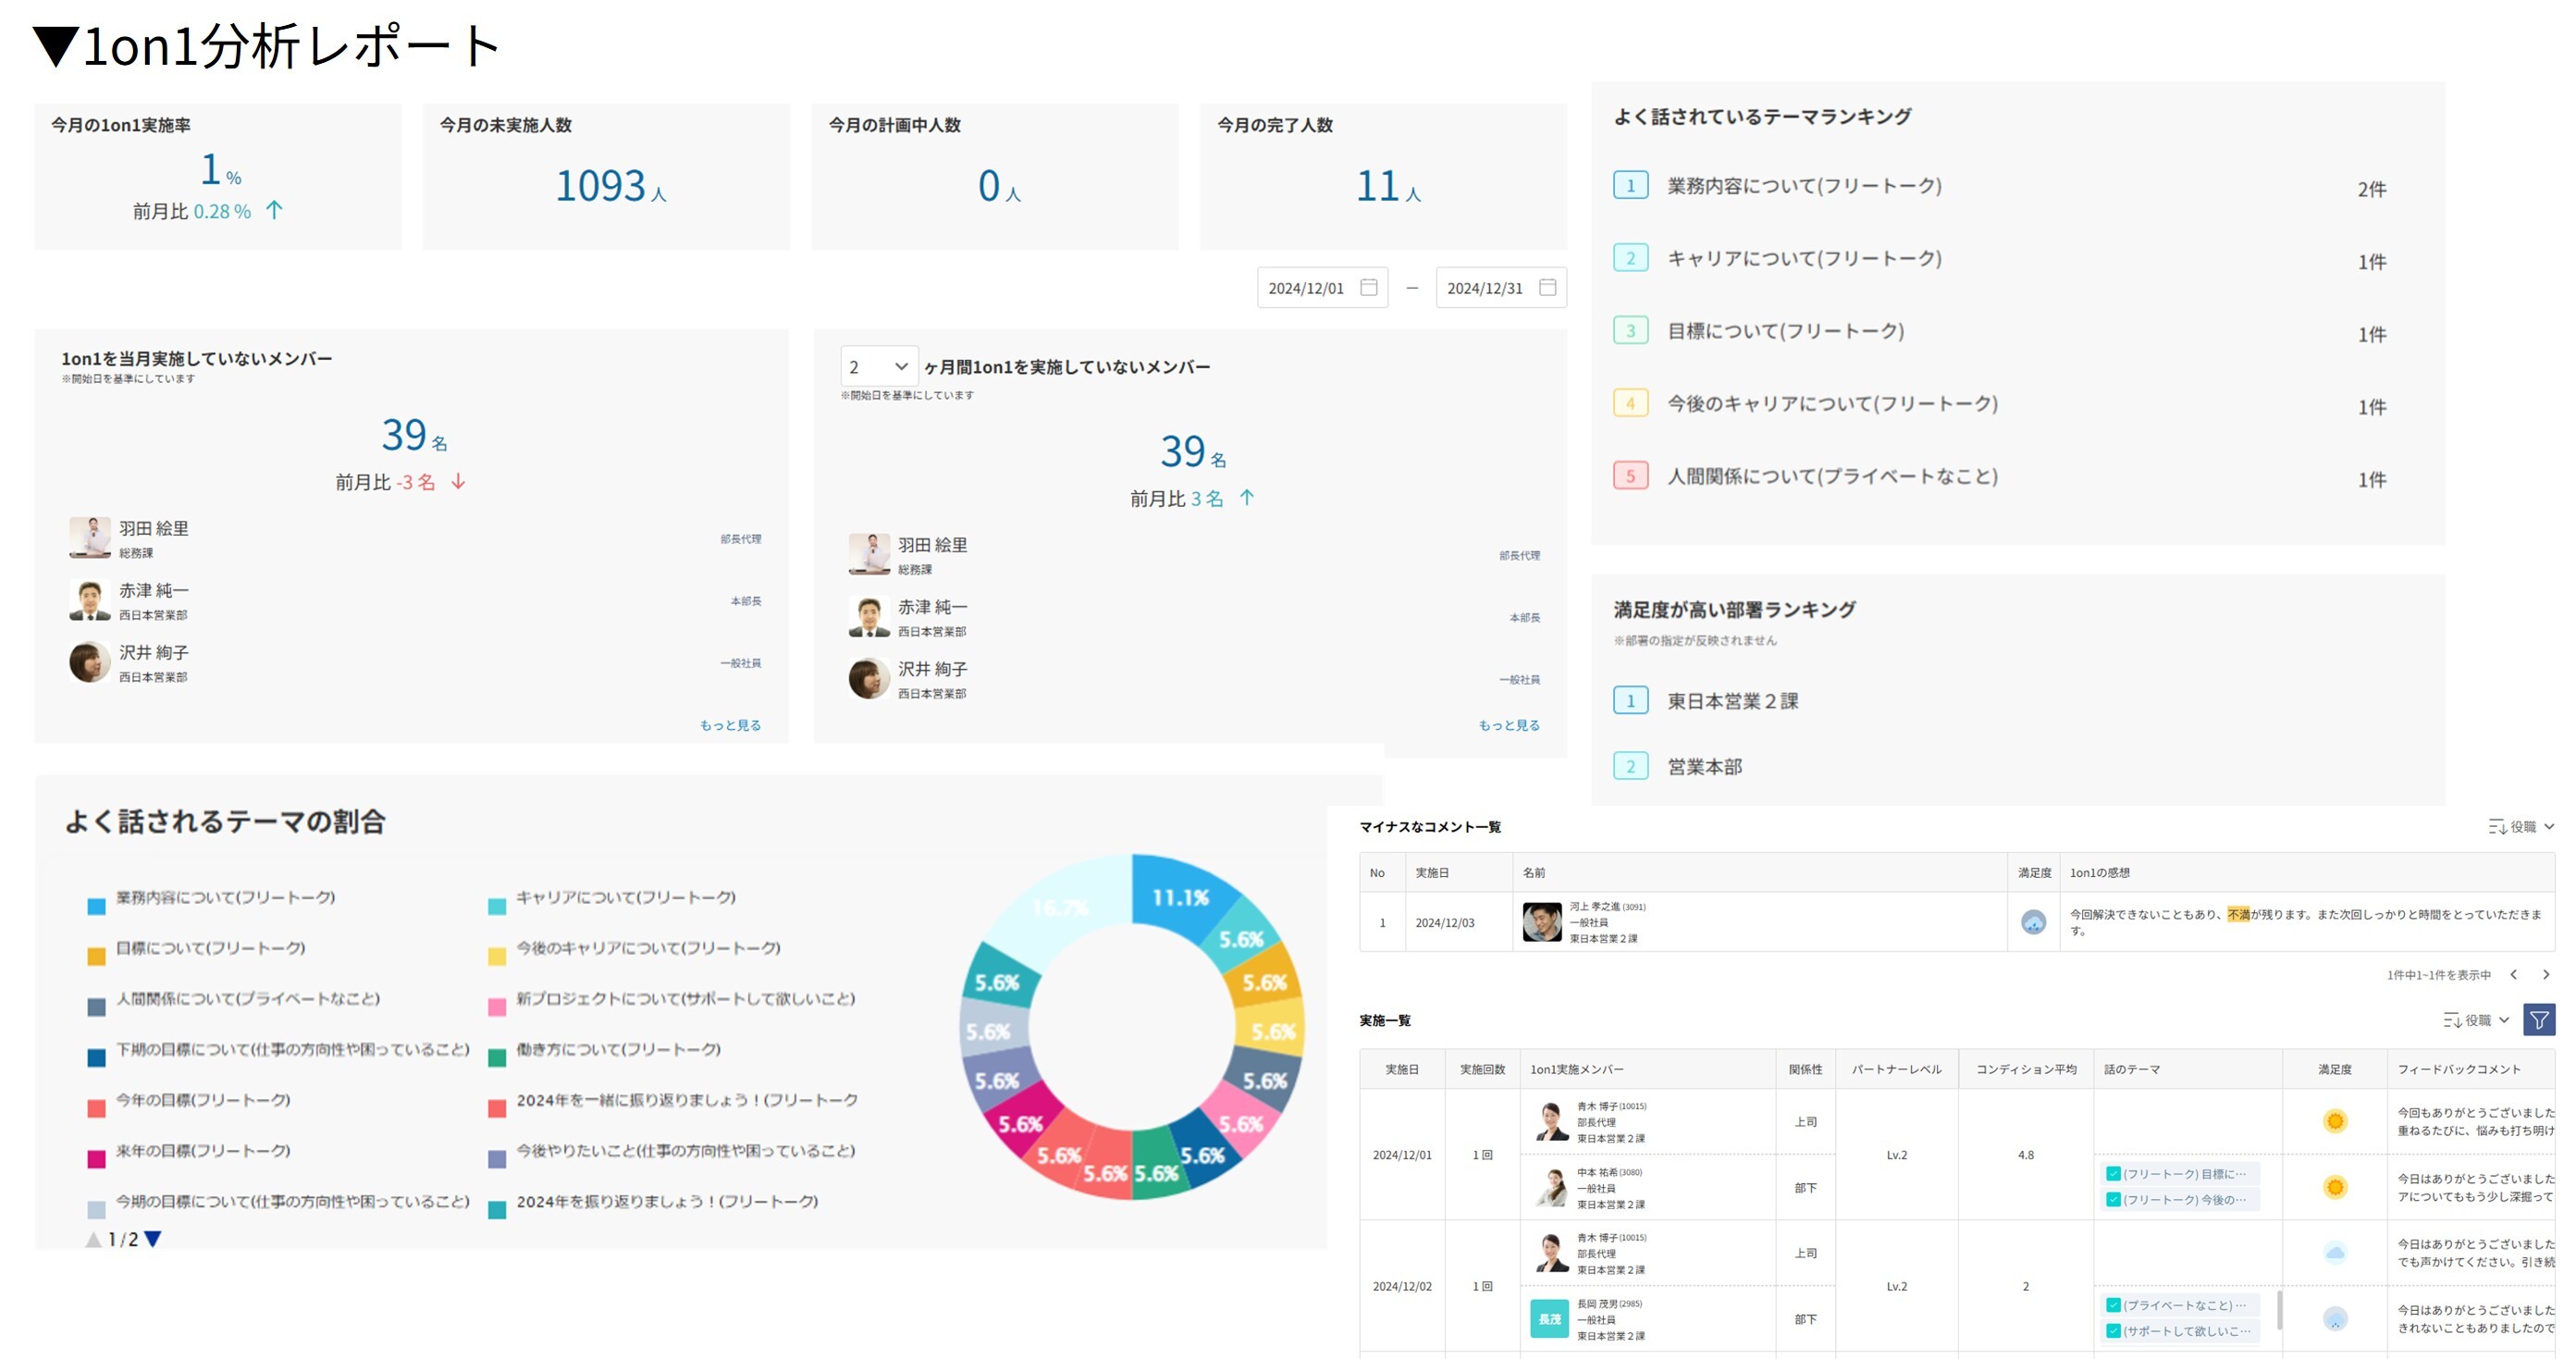2576x1359 pixels.
Task: Open the 役職 sort dropdown for 実施一覧
Action: pyautogui.click(x=2476, y=1020)
